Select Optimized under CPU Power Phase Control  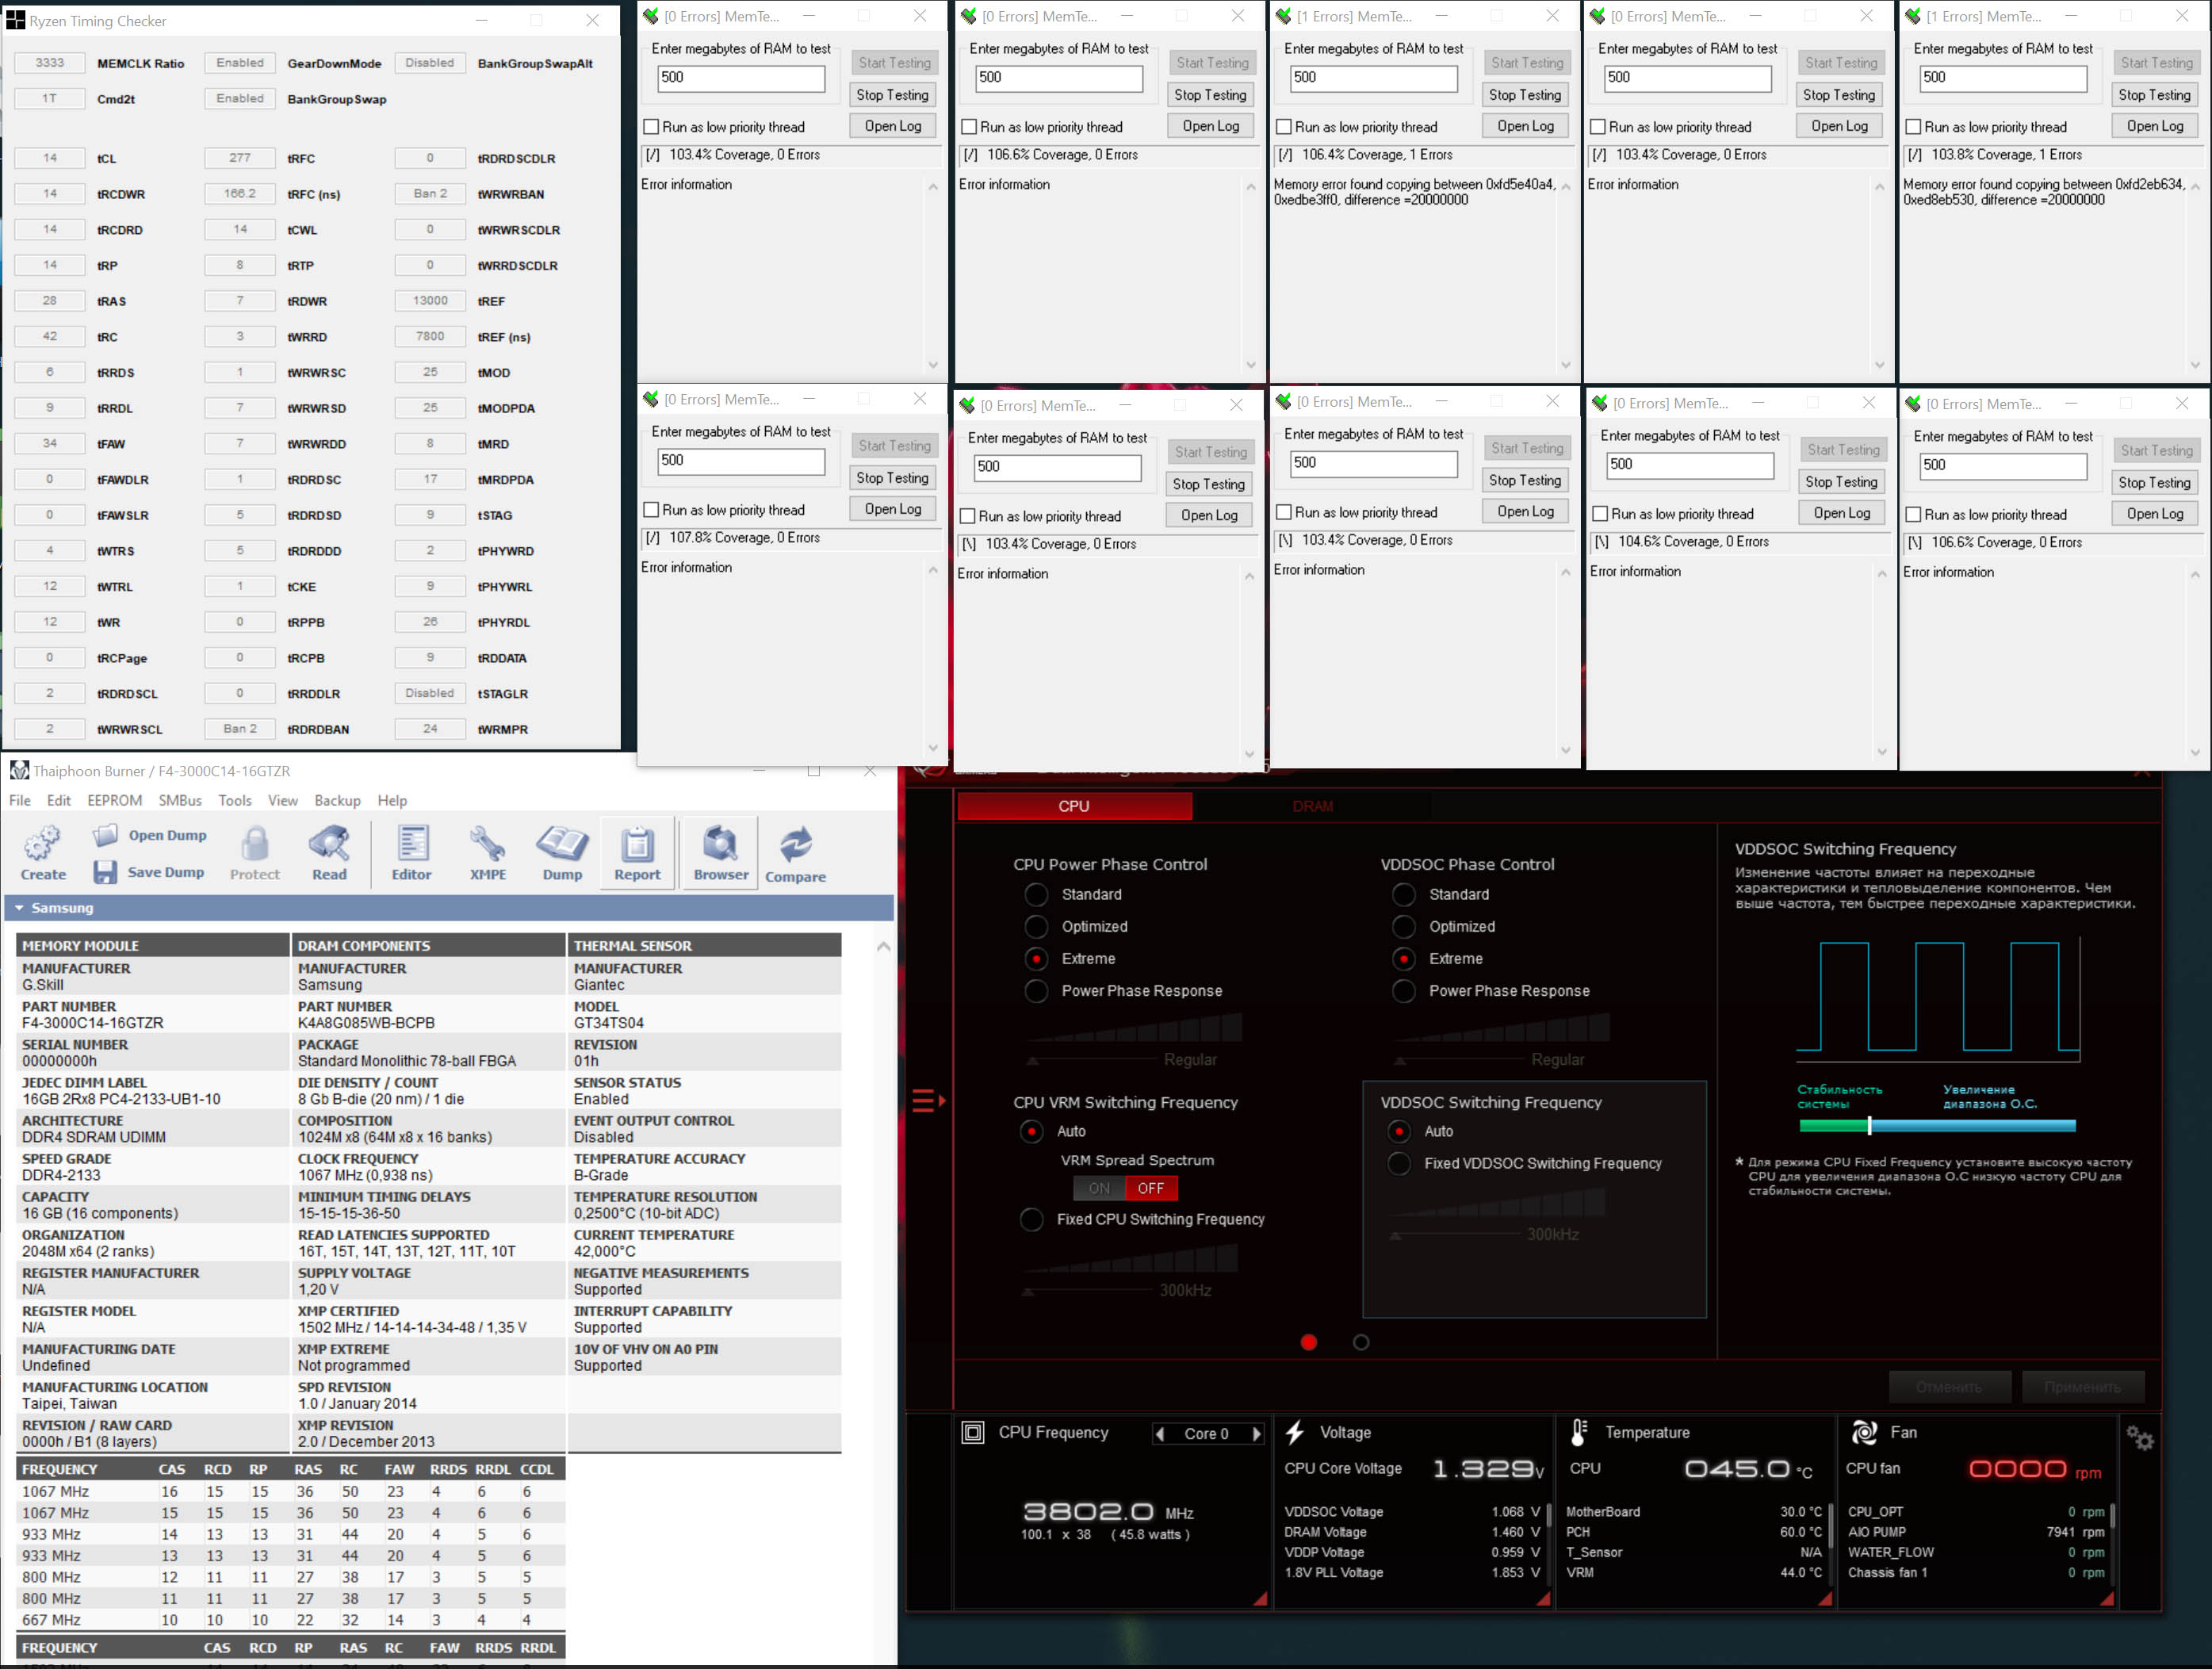(1037, 926)
